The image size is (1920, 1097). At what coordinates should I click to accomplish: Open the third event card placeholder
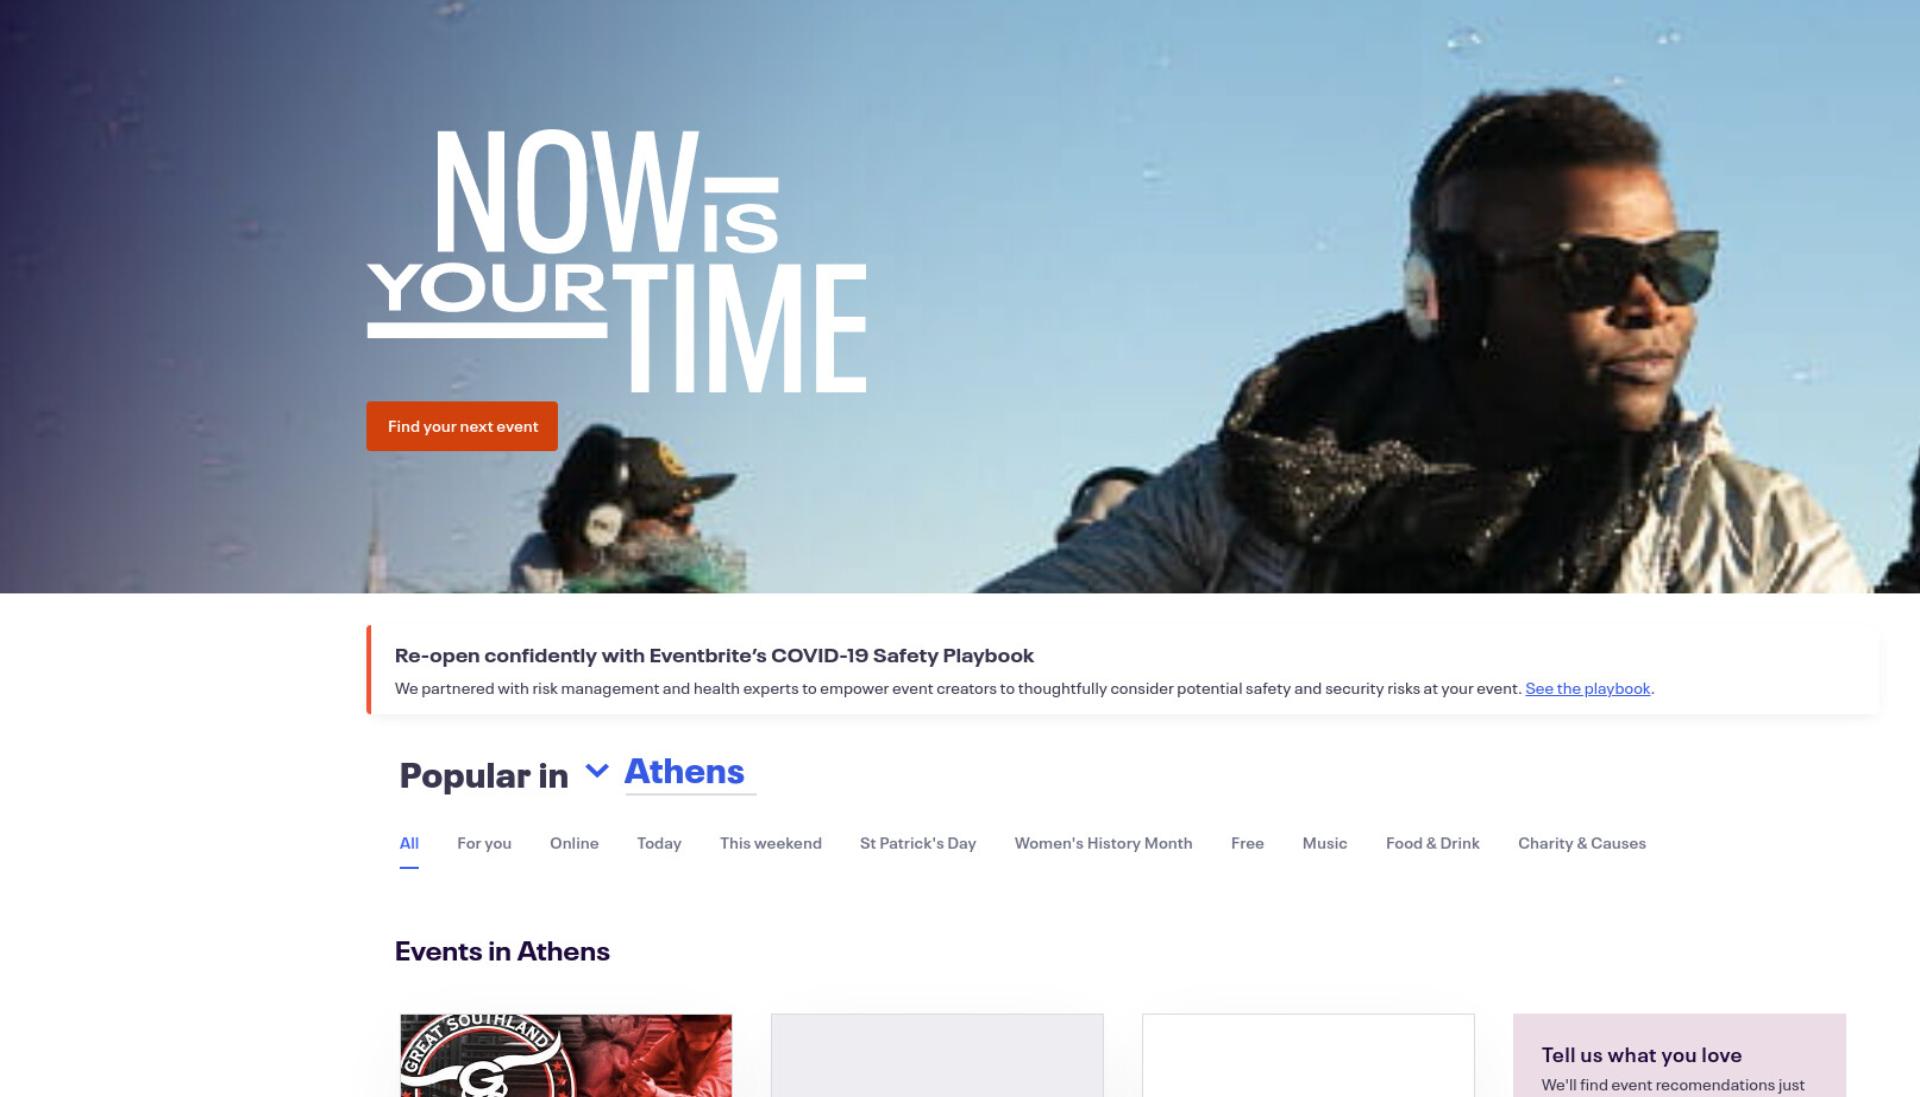pos(1308,1055)
